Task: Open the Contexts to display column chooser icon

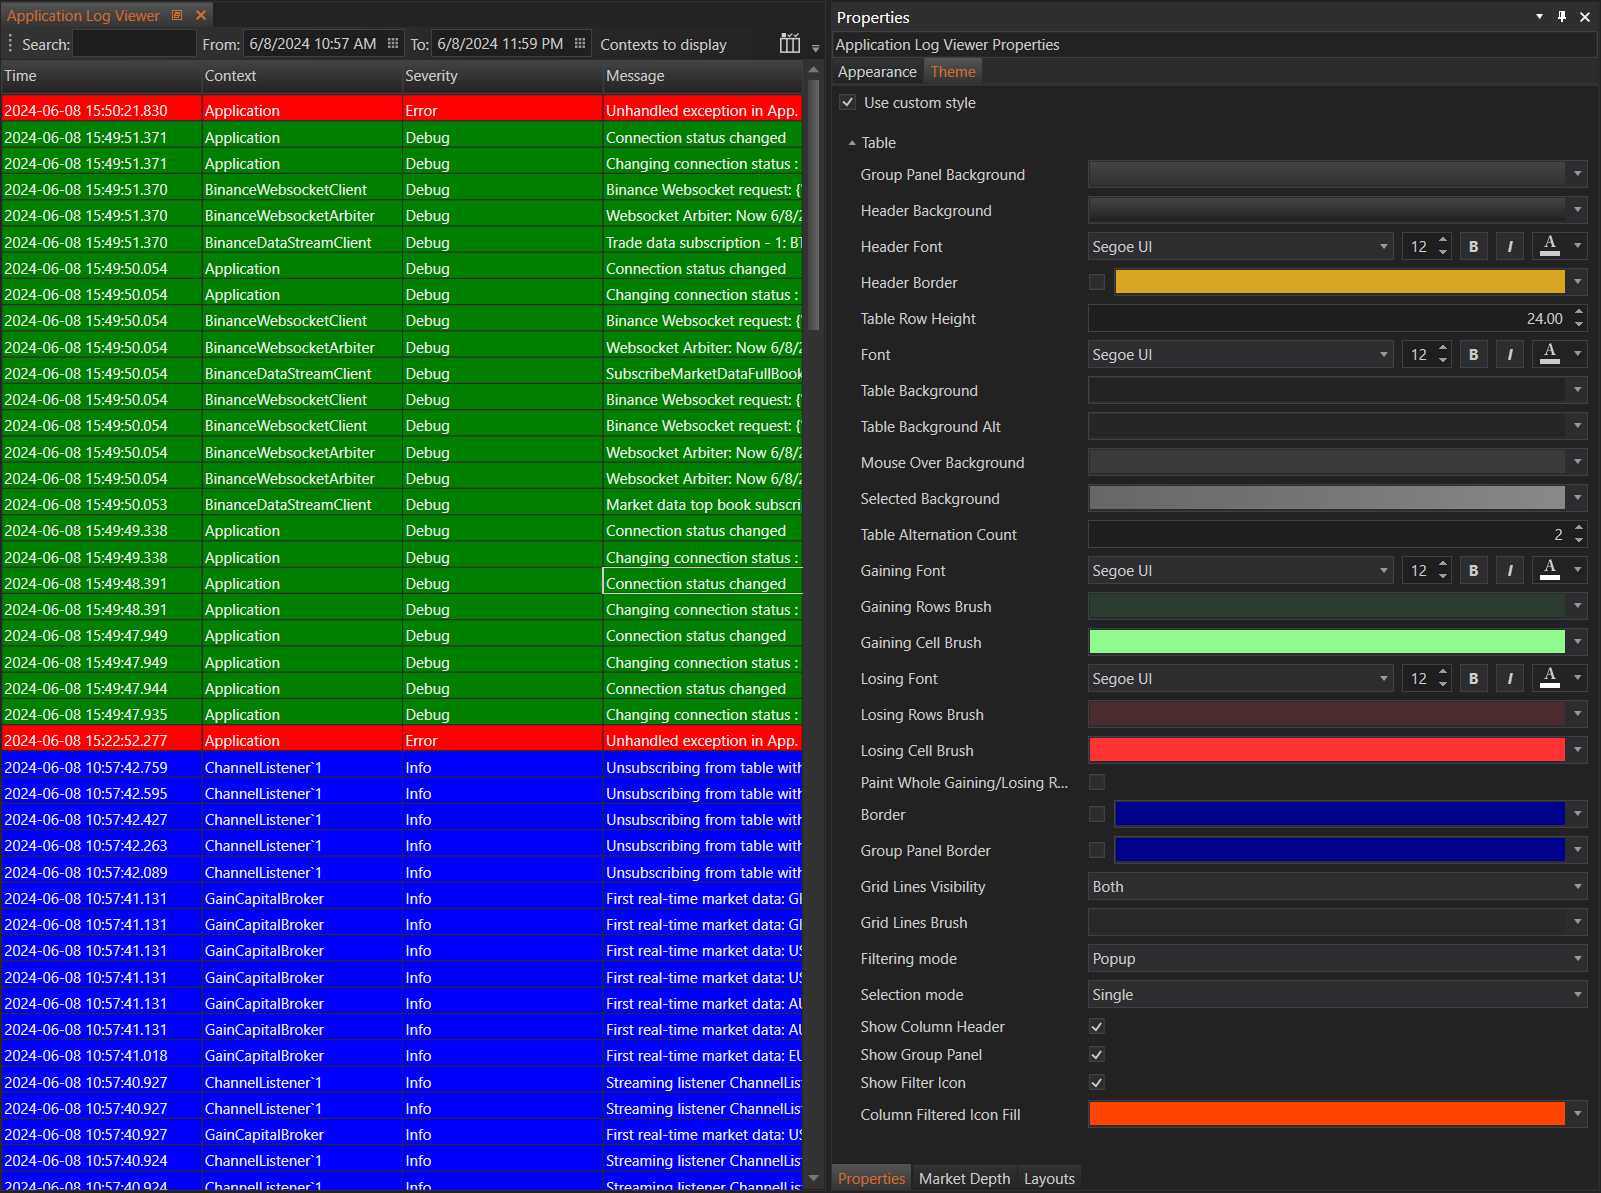Action: click(x=789, y=44)
